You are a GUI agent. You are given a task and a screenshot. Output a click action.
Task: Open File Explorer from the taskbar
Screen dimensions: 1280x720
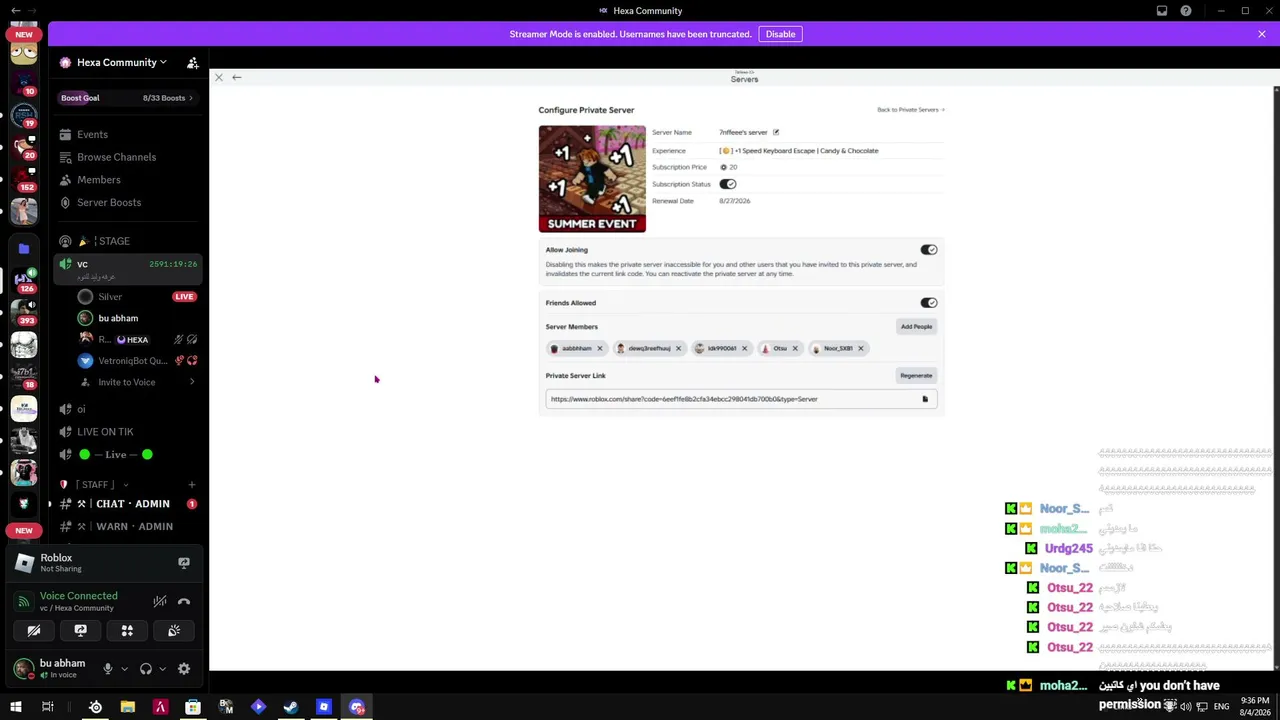128,707
